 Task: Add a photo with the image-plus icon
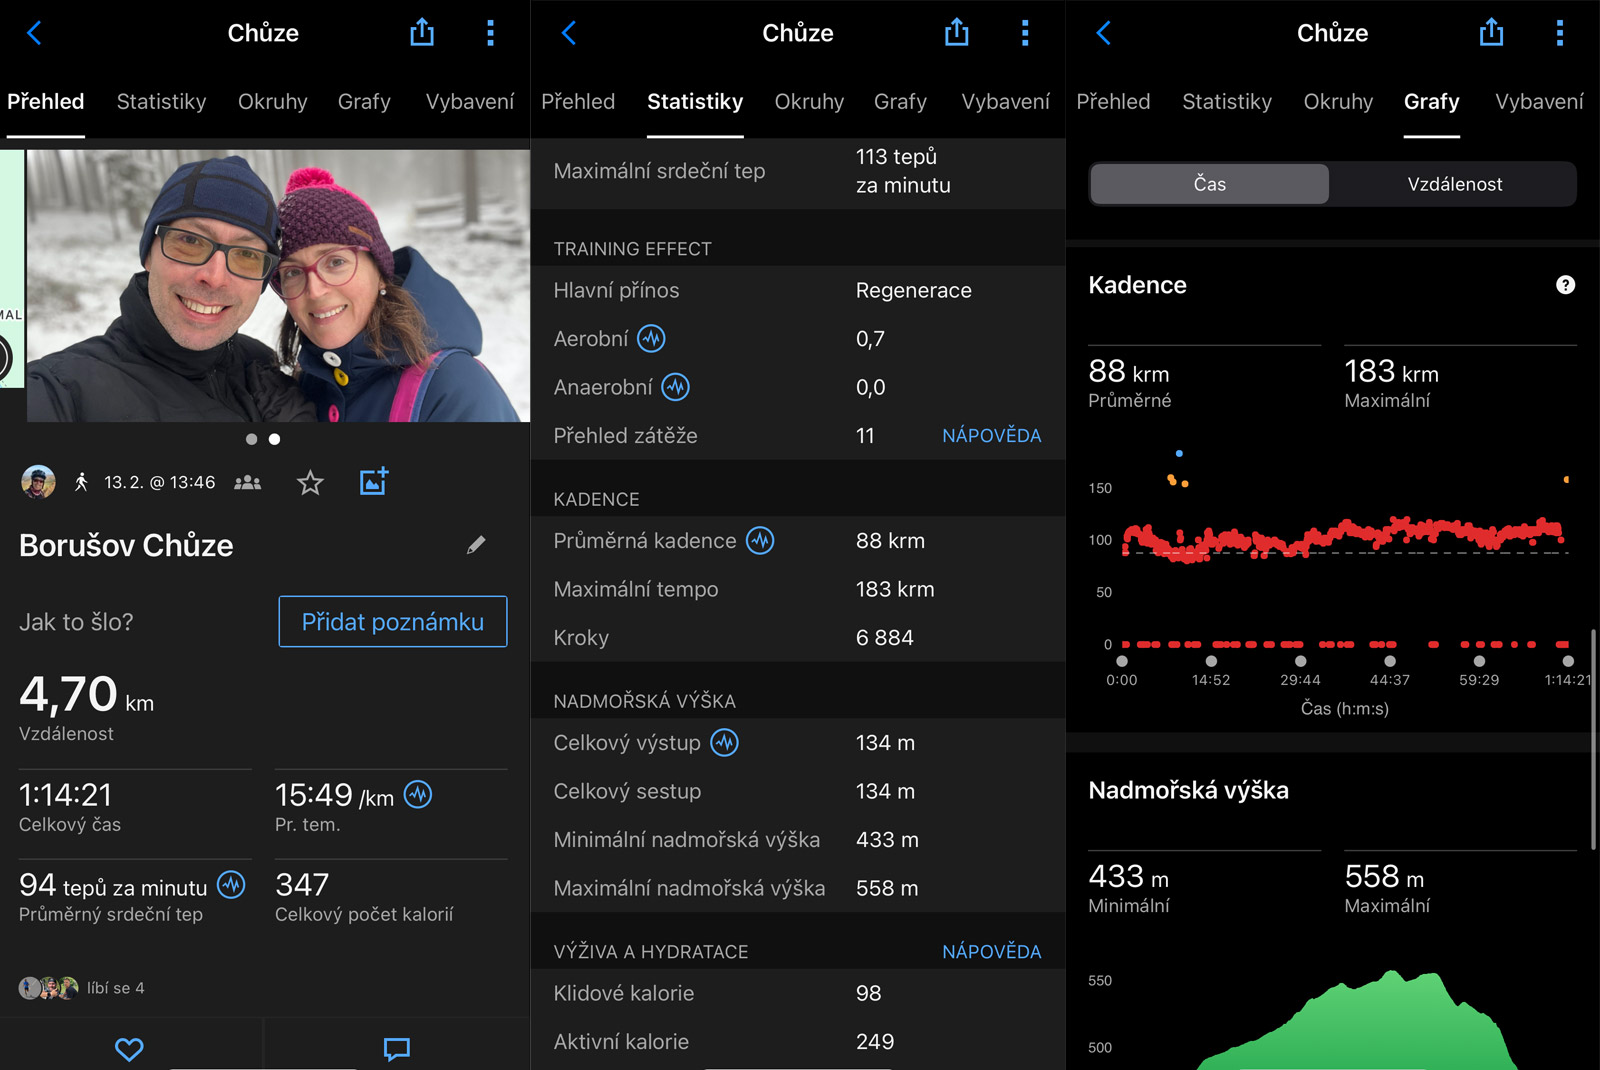tap(373, 482)
